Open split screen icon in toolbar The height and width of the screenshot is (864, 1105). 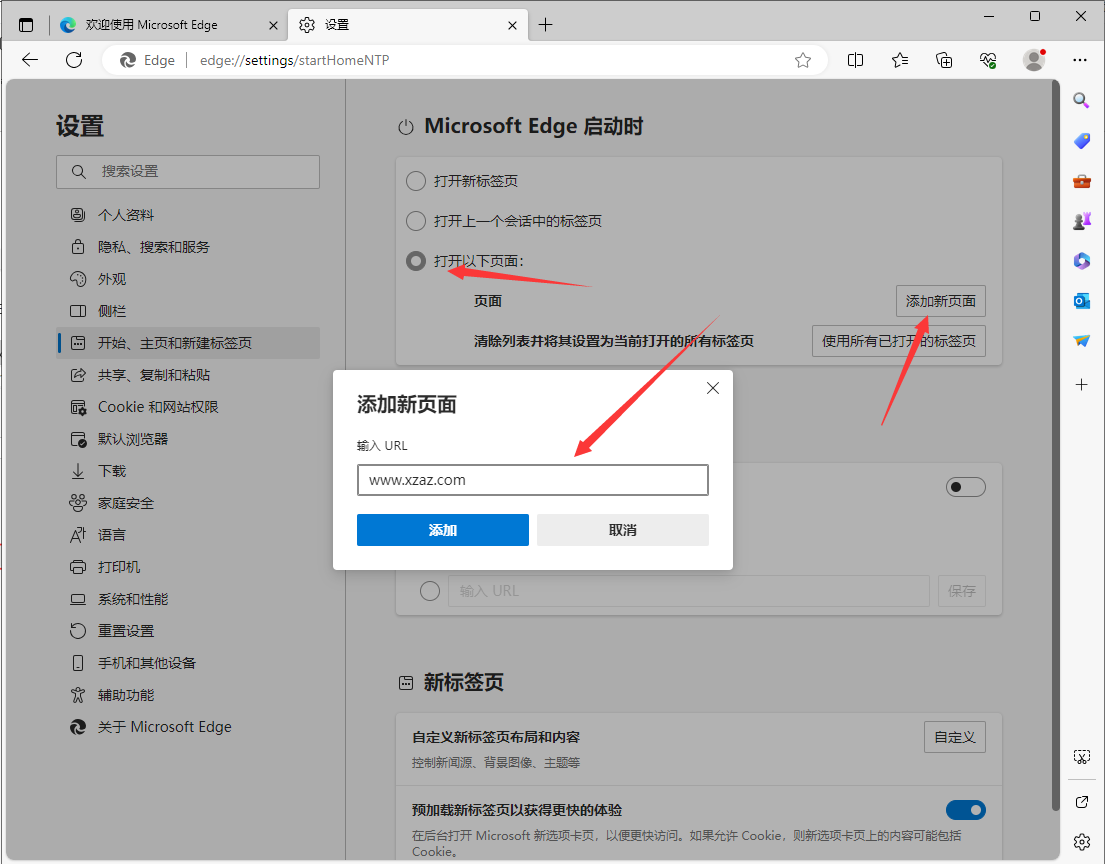[x=856, y=61]
